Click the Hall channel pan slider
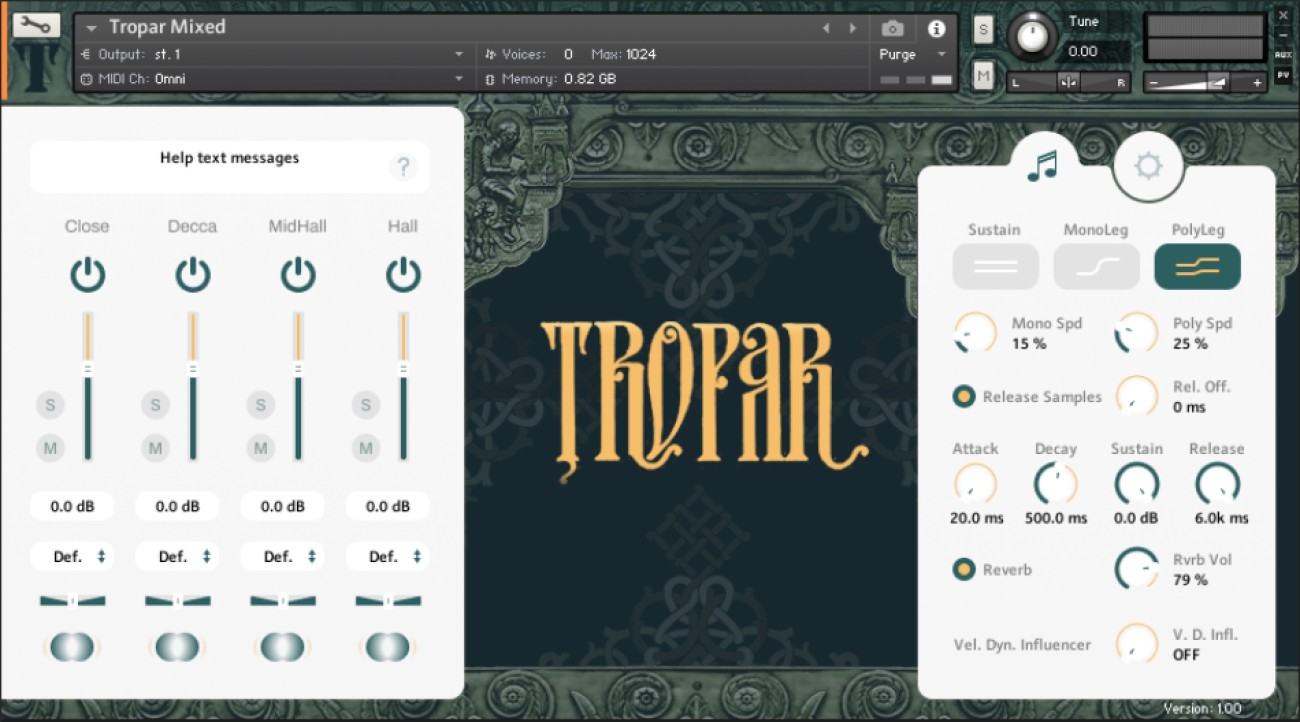 click(388, 600)
